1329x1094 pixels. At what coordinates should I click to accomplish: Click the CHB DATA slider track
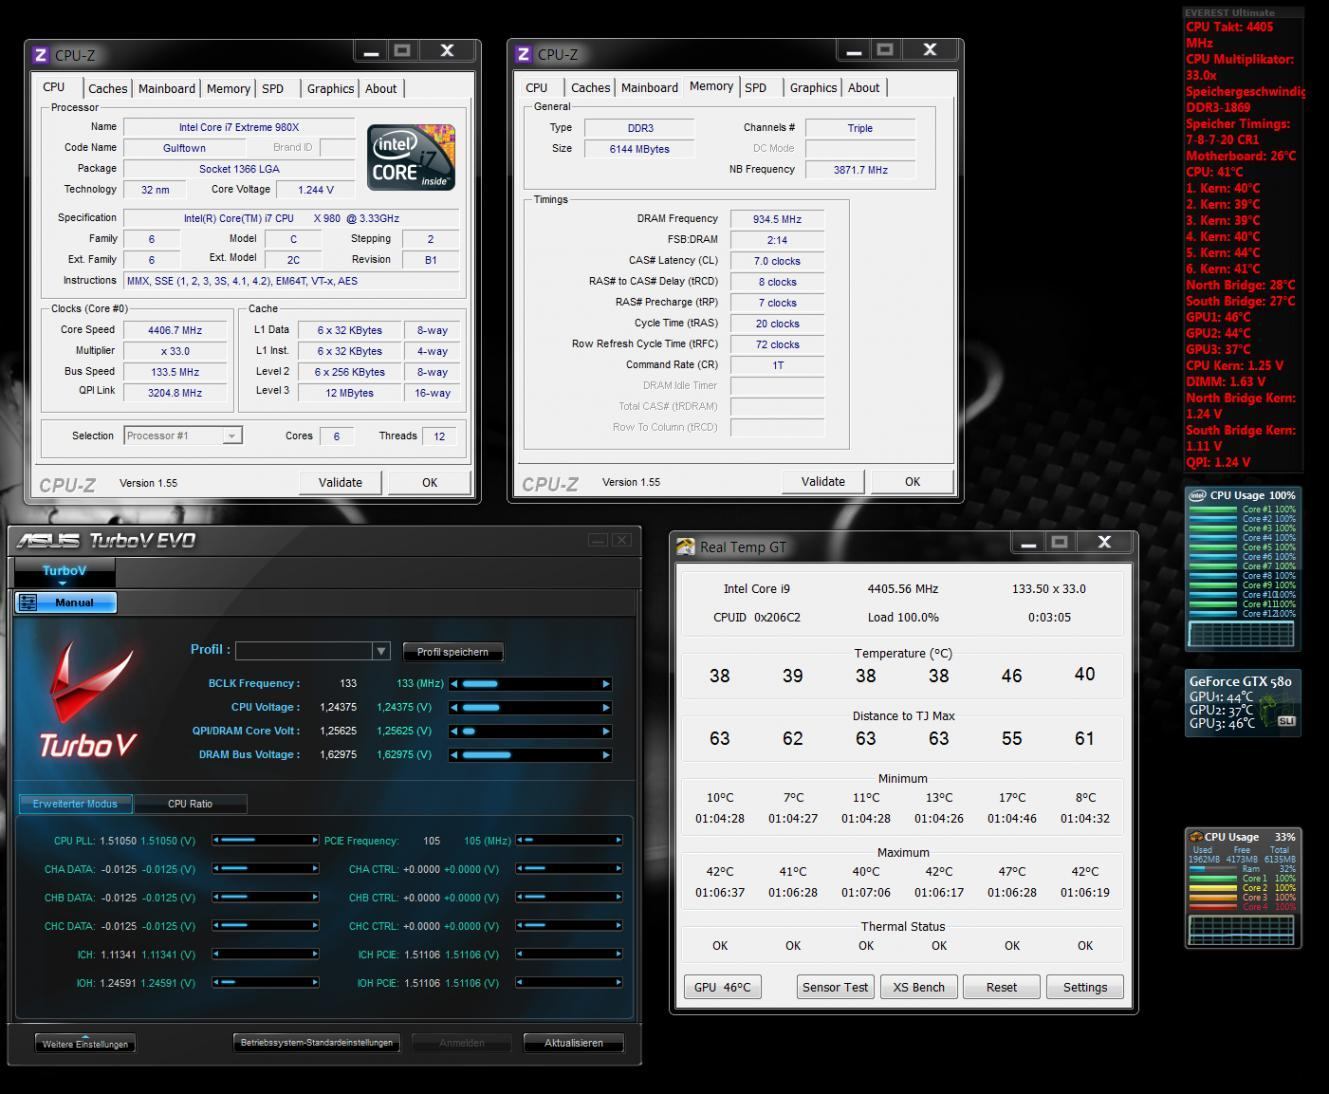tap(266, 898)
